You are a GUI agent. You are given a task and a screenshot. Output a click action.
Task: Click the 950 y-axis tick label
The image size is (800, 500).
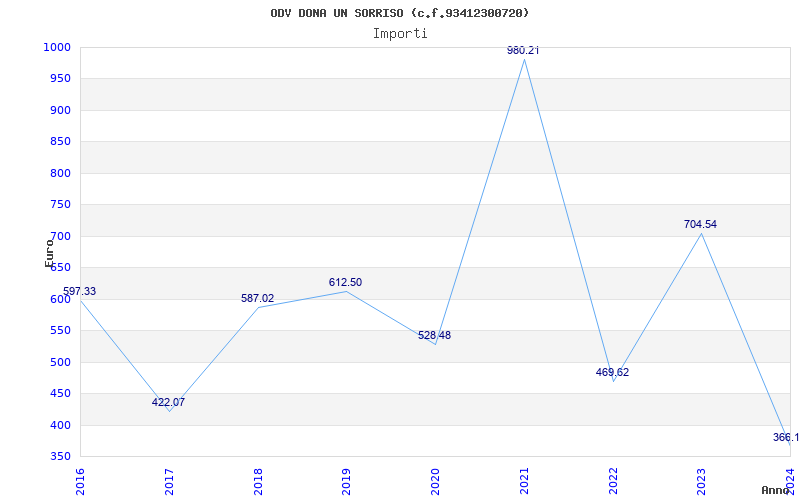60,79
